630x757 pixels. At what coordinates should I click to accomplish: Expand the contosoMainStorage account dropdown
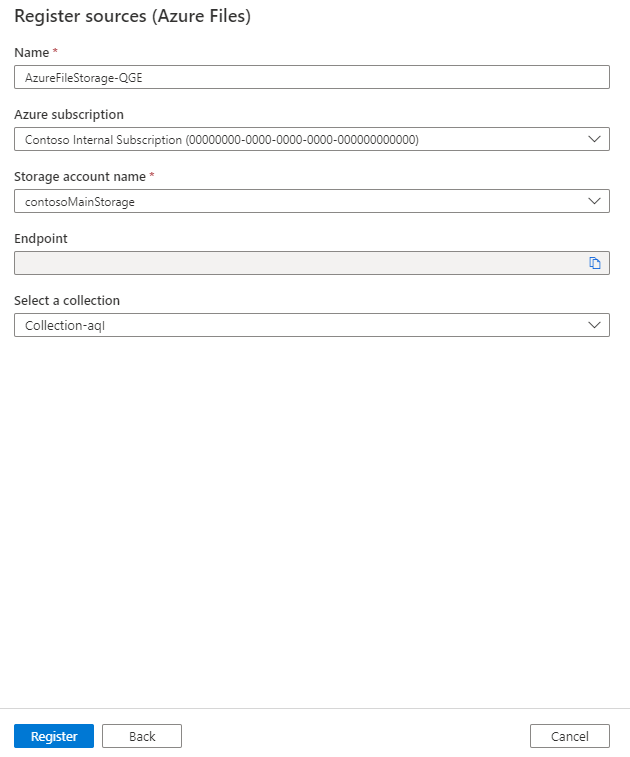click(300, 201)
